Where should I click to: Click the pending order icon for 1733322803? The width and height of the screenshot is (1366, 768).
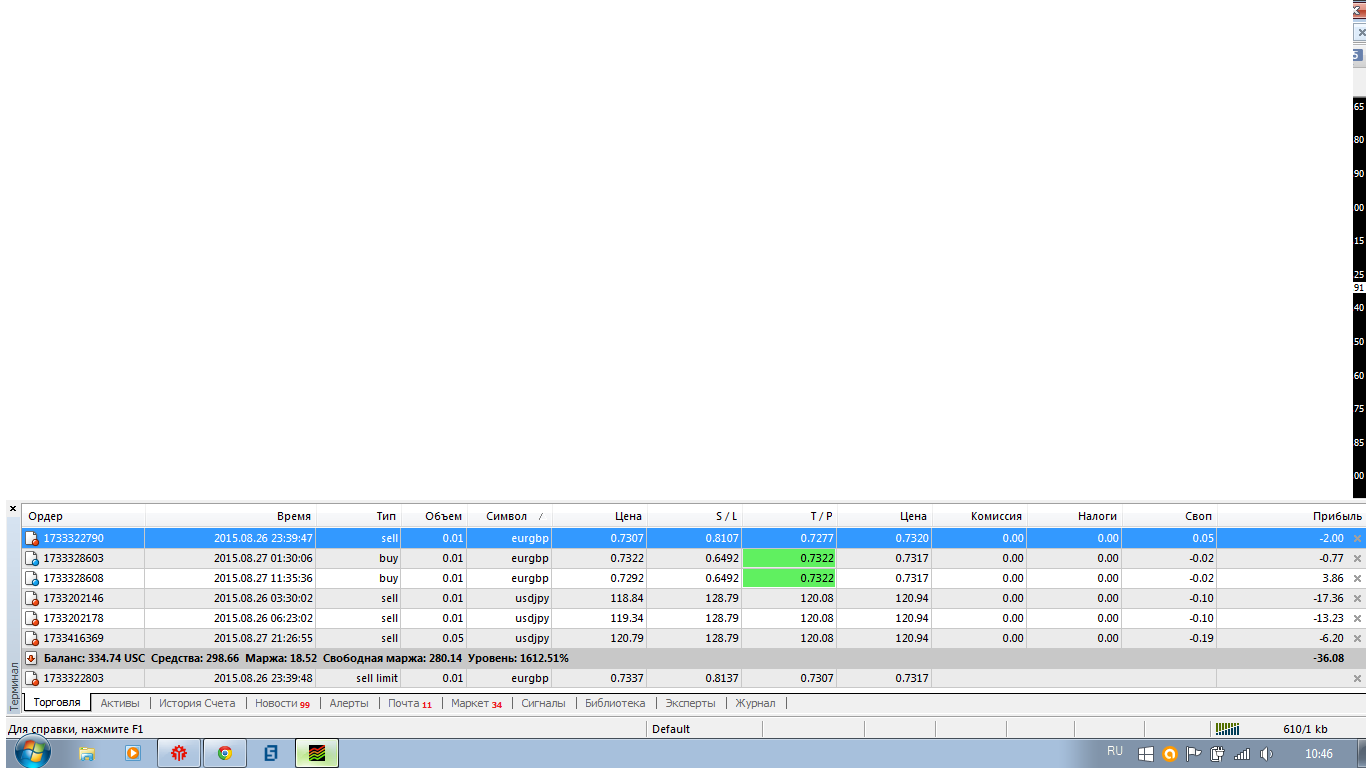[32, 678]
